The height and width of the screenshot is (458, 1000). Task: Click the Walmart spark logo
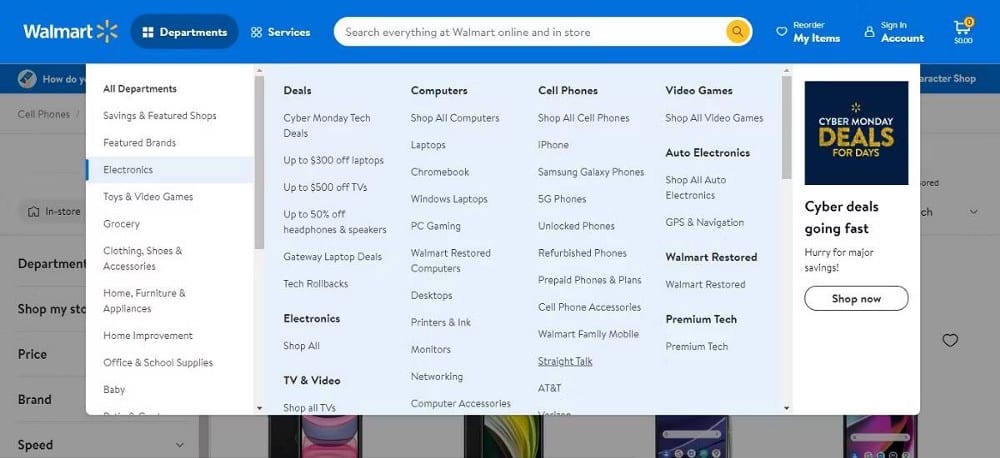pyautogui.click(x=107, y=32)
